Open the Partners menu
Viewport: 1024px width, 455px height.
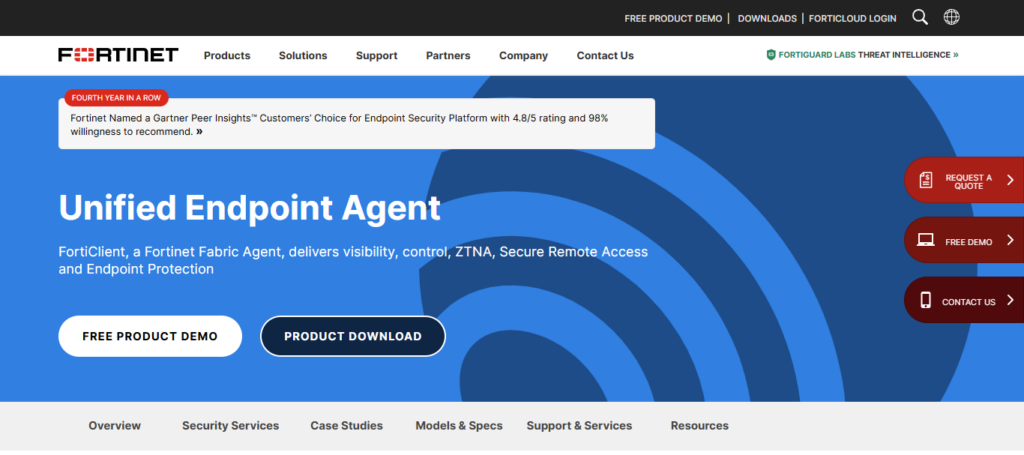(x=448, y=55)
